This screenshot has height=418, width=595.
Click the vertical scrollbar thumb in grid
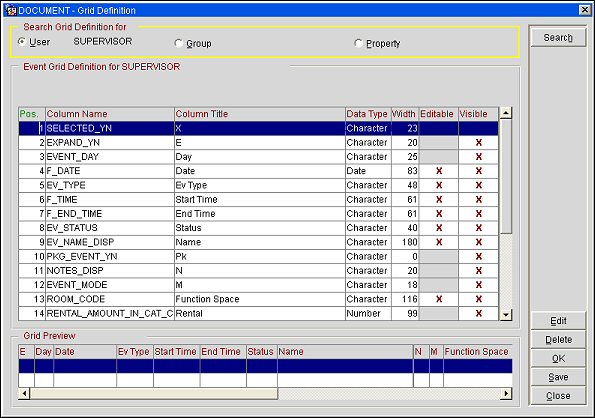[506, 176]
